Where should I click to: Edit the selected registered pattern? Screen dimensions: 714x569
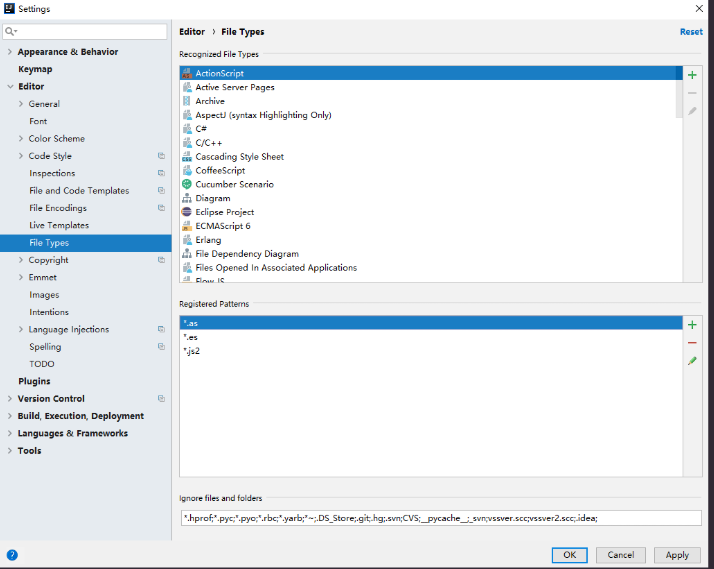coord(692,361)
